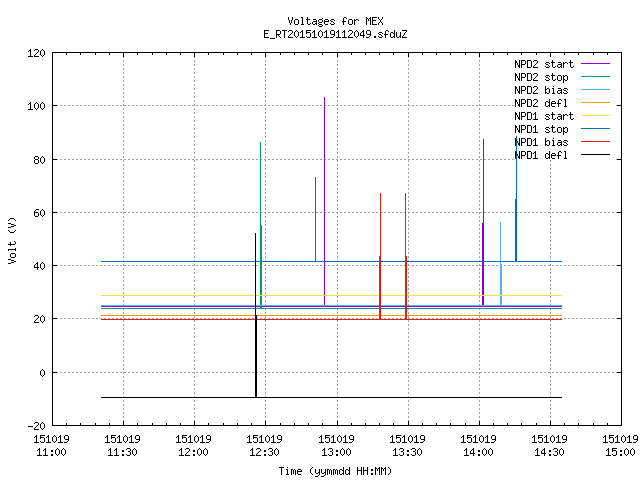Click the 'NPD2 stop' legend label
640x480 pixels.
click(x=541, y=77)
